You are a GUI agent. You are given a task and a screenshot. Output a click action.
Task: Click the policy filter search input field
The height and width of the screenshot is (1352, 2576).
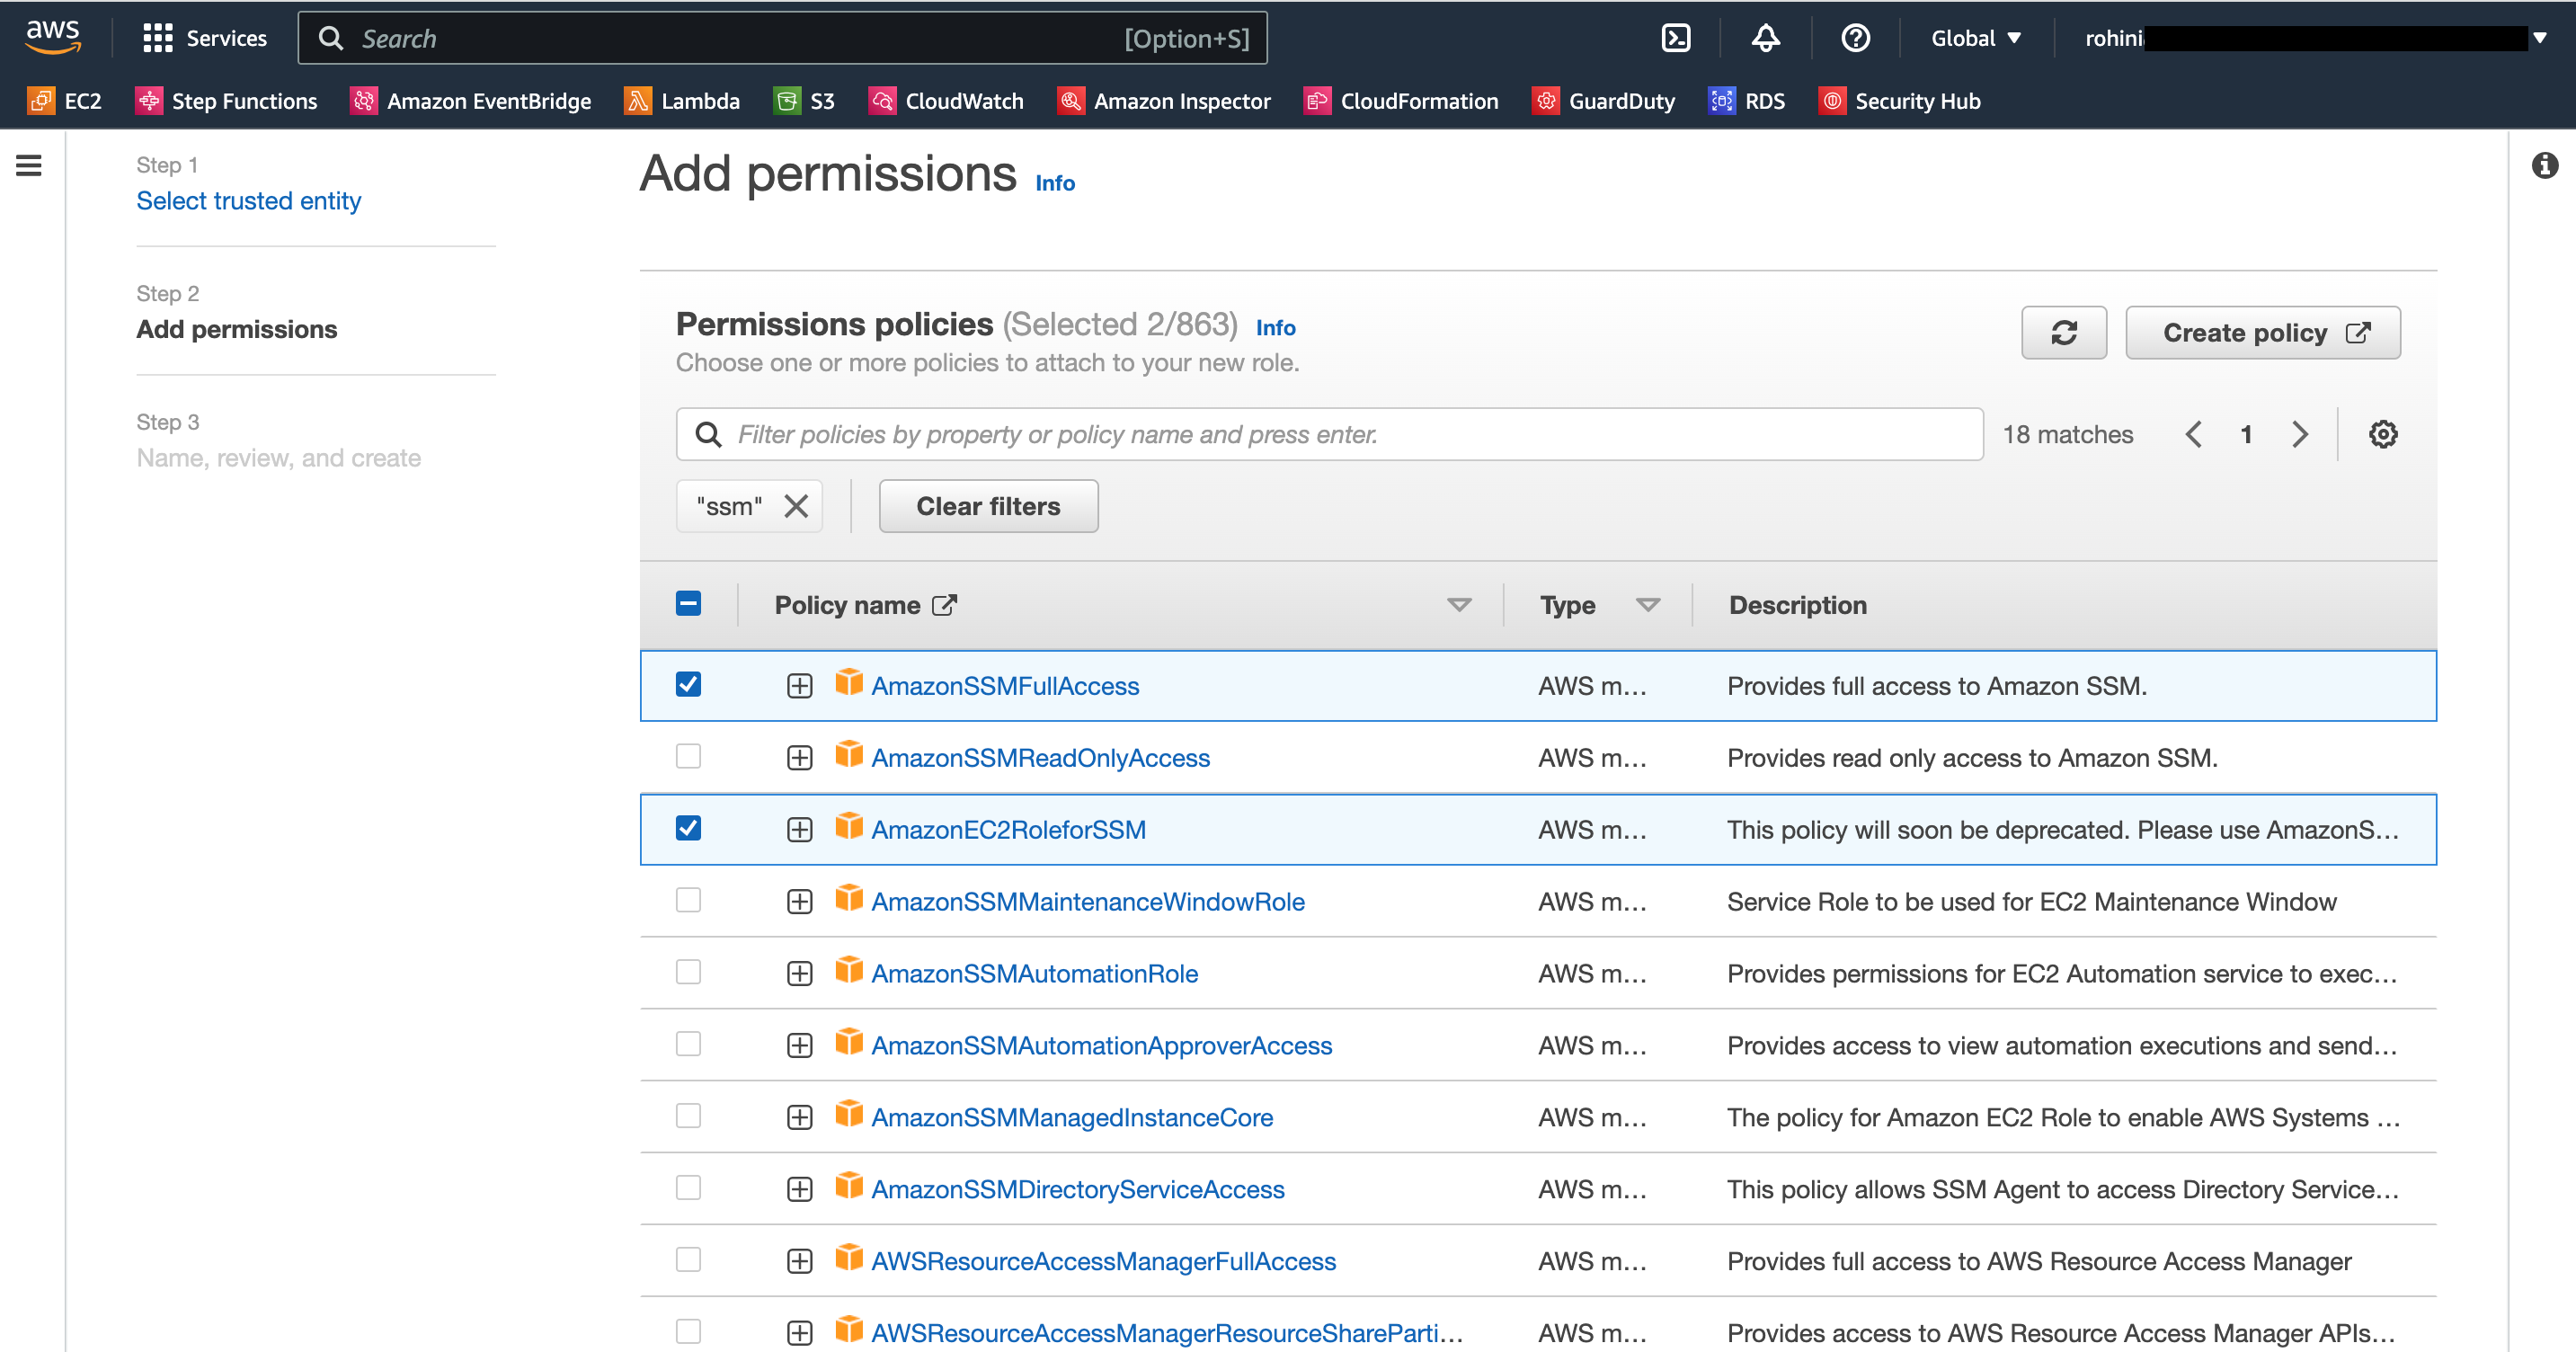click(1328, 435)
